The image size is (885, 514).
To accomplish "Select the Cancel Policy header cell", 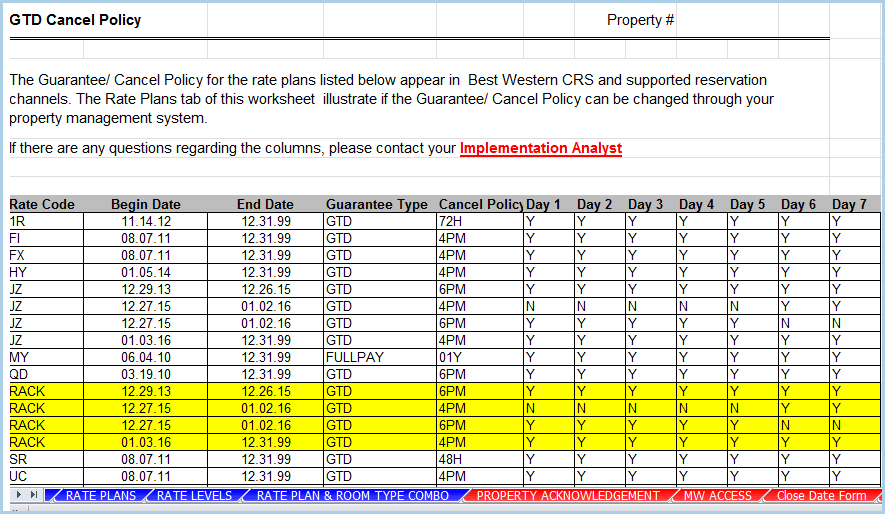I will [479, 205].
